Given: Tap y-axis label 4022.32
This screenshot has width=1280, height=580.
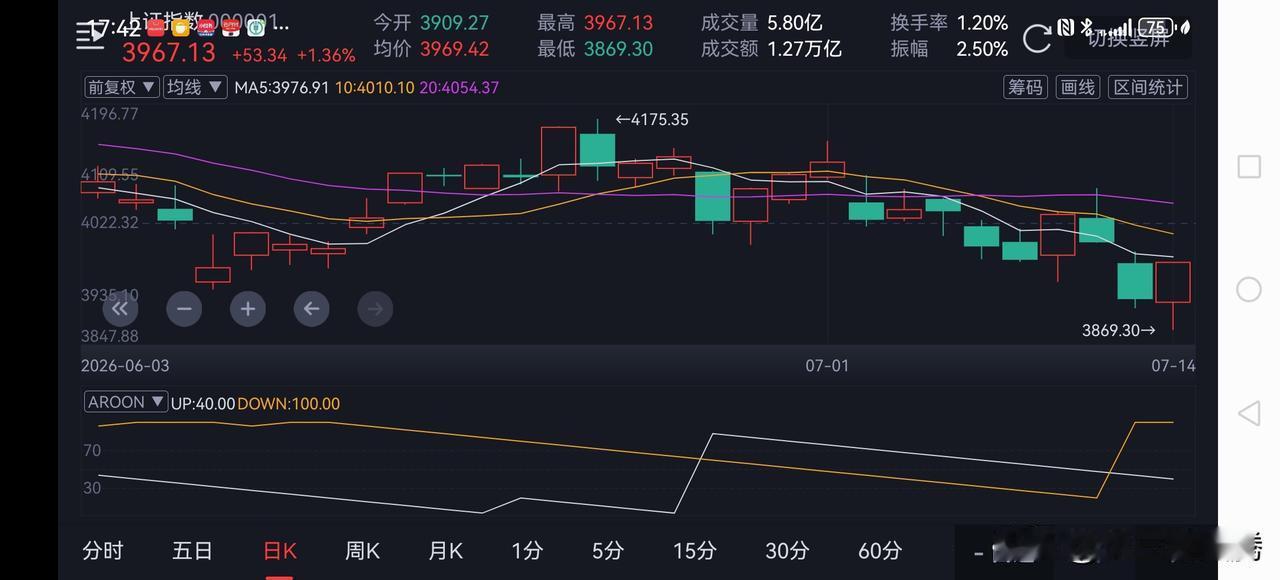Looking at the screenshot, I should (110, 222).
